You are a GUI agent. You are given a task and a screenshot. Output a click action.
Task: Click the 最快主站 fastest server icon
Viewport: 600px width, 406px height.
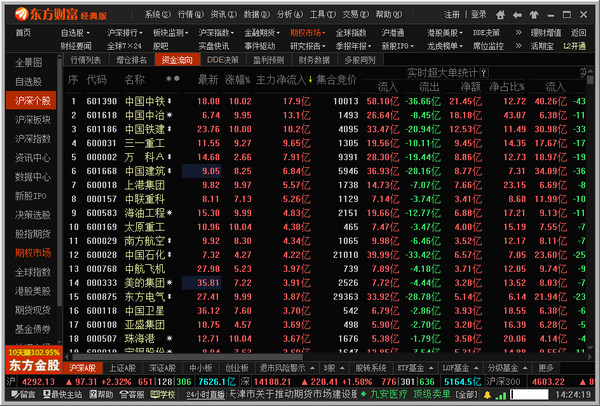63,394
